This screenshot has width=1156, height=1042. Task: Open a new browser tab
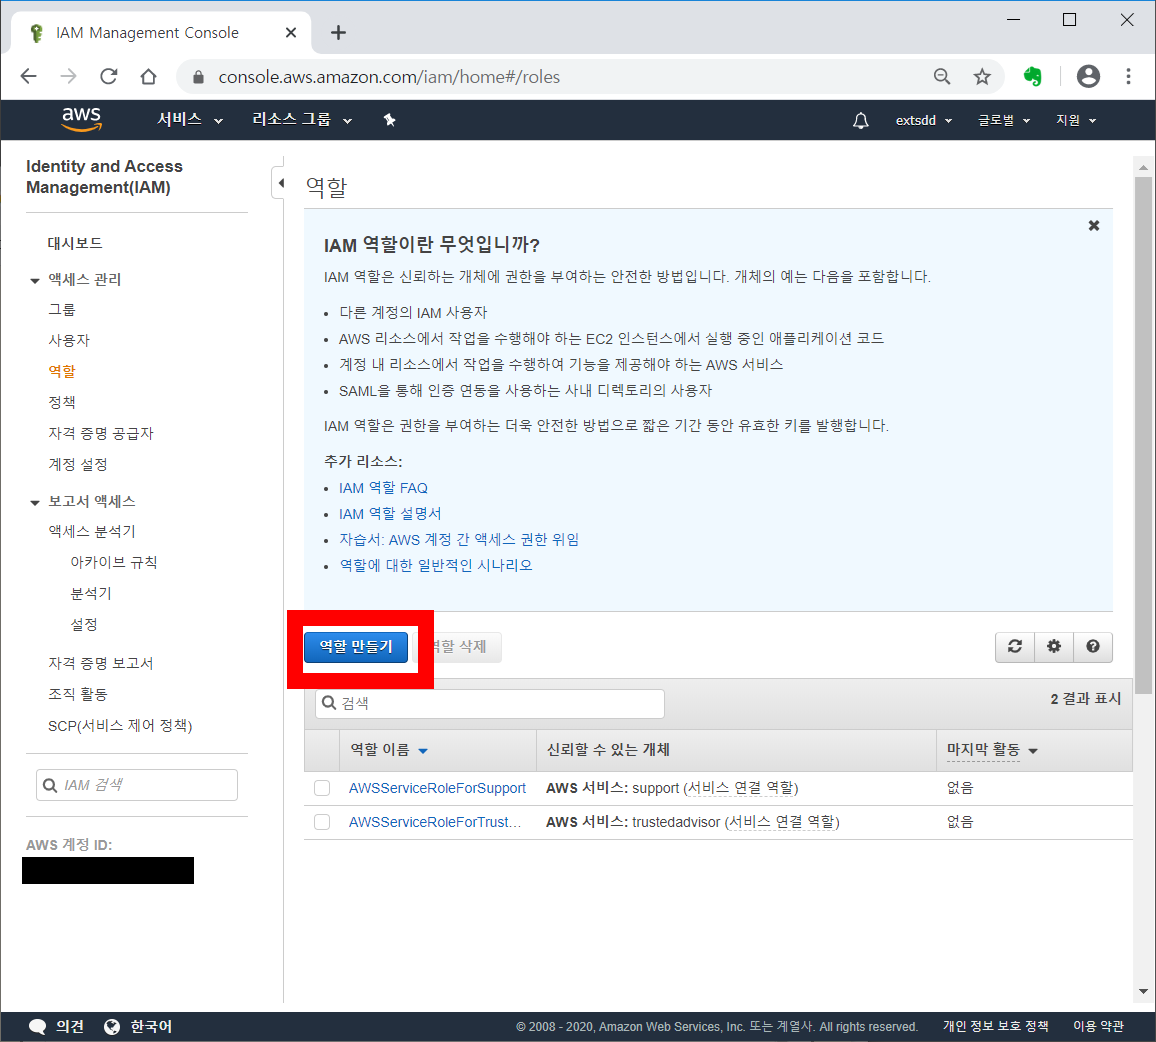click(338, 32)
